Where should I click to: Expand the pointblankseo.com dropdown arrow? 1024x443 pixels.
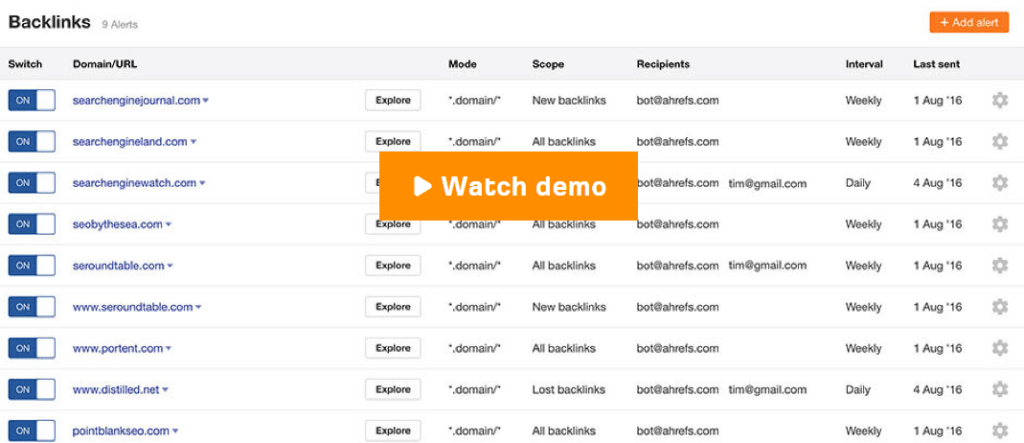(175, 431)
